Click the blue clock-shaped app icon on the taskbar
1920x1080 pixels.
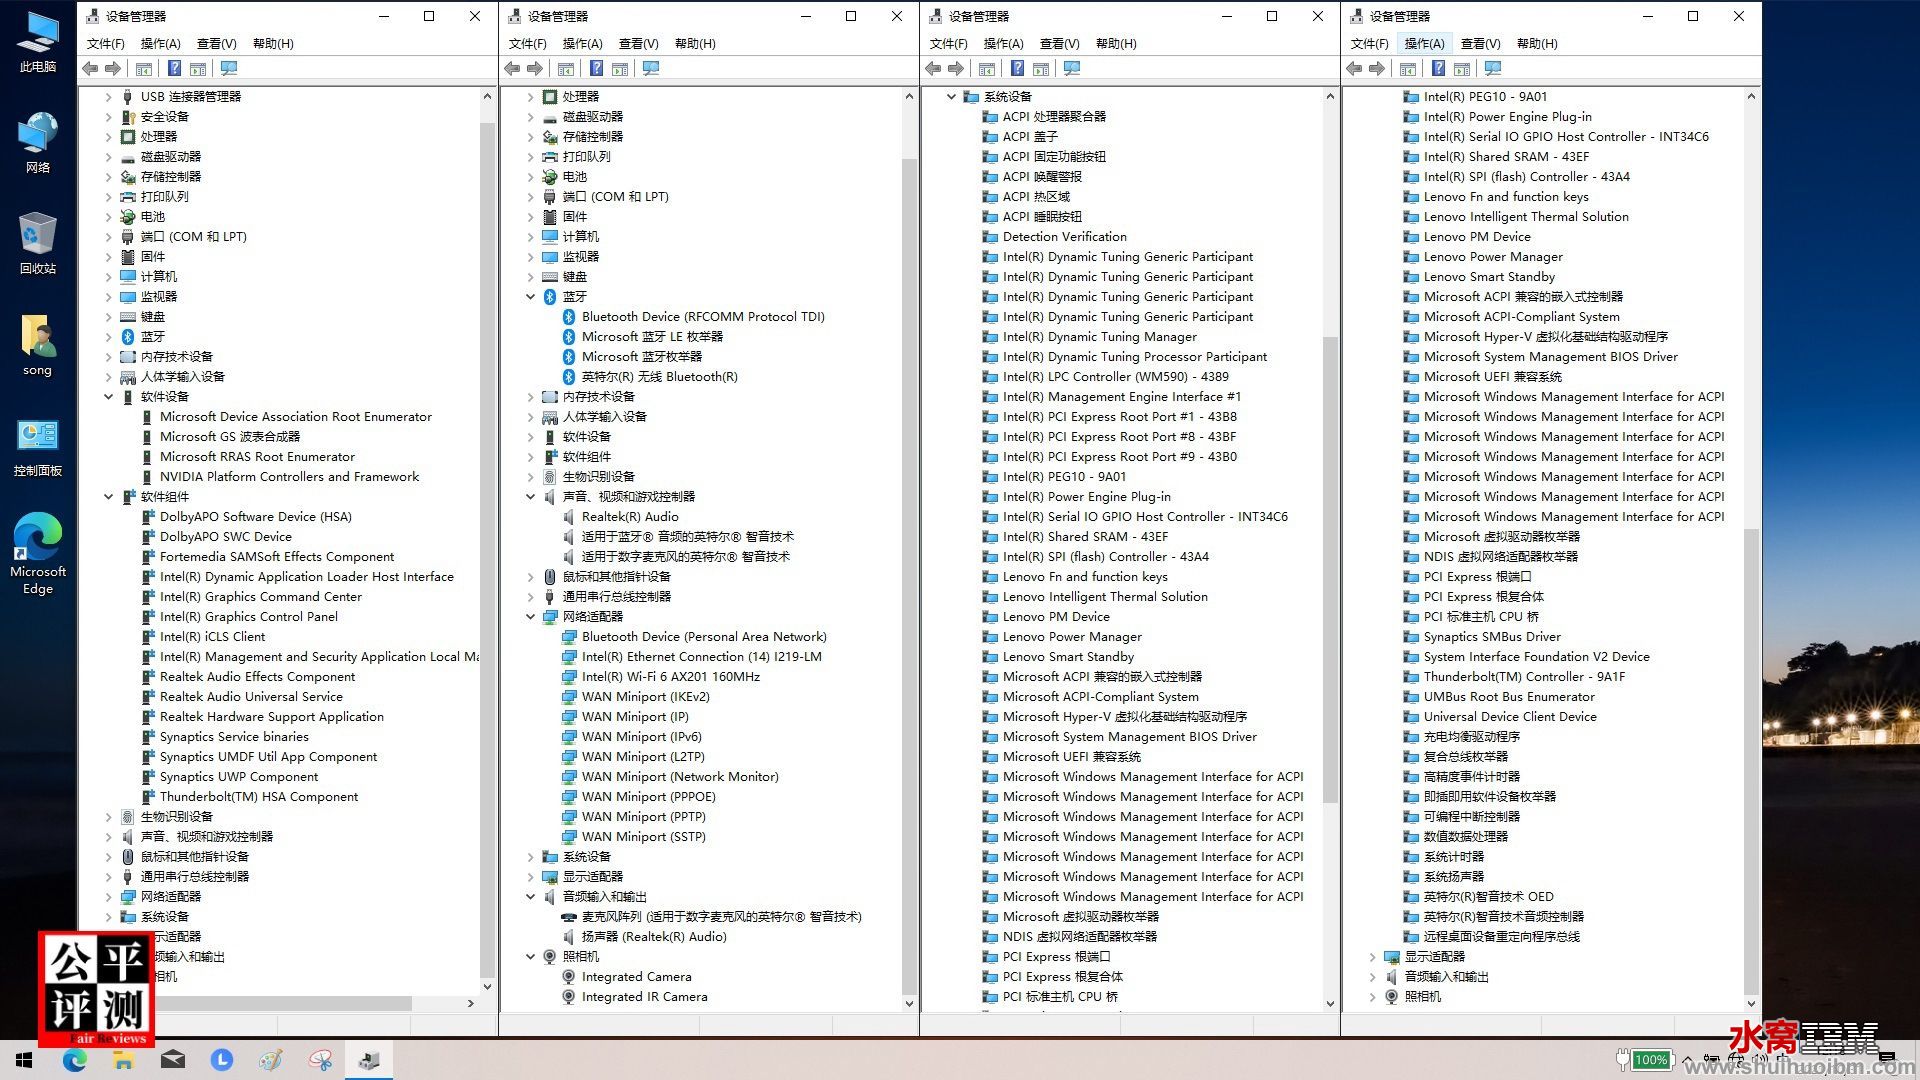click(222, 1060)
